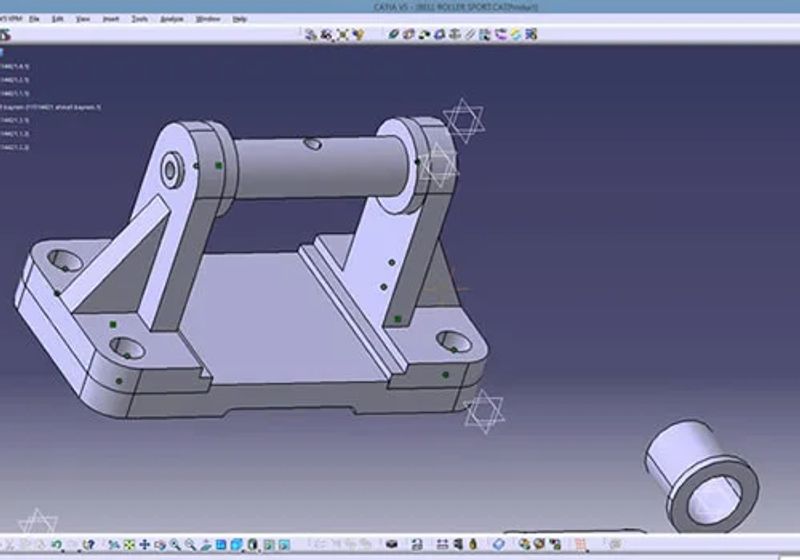Click the Explode assembly icon

343,34
